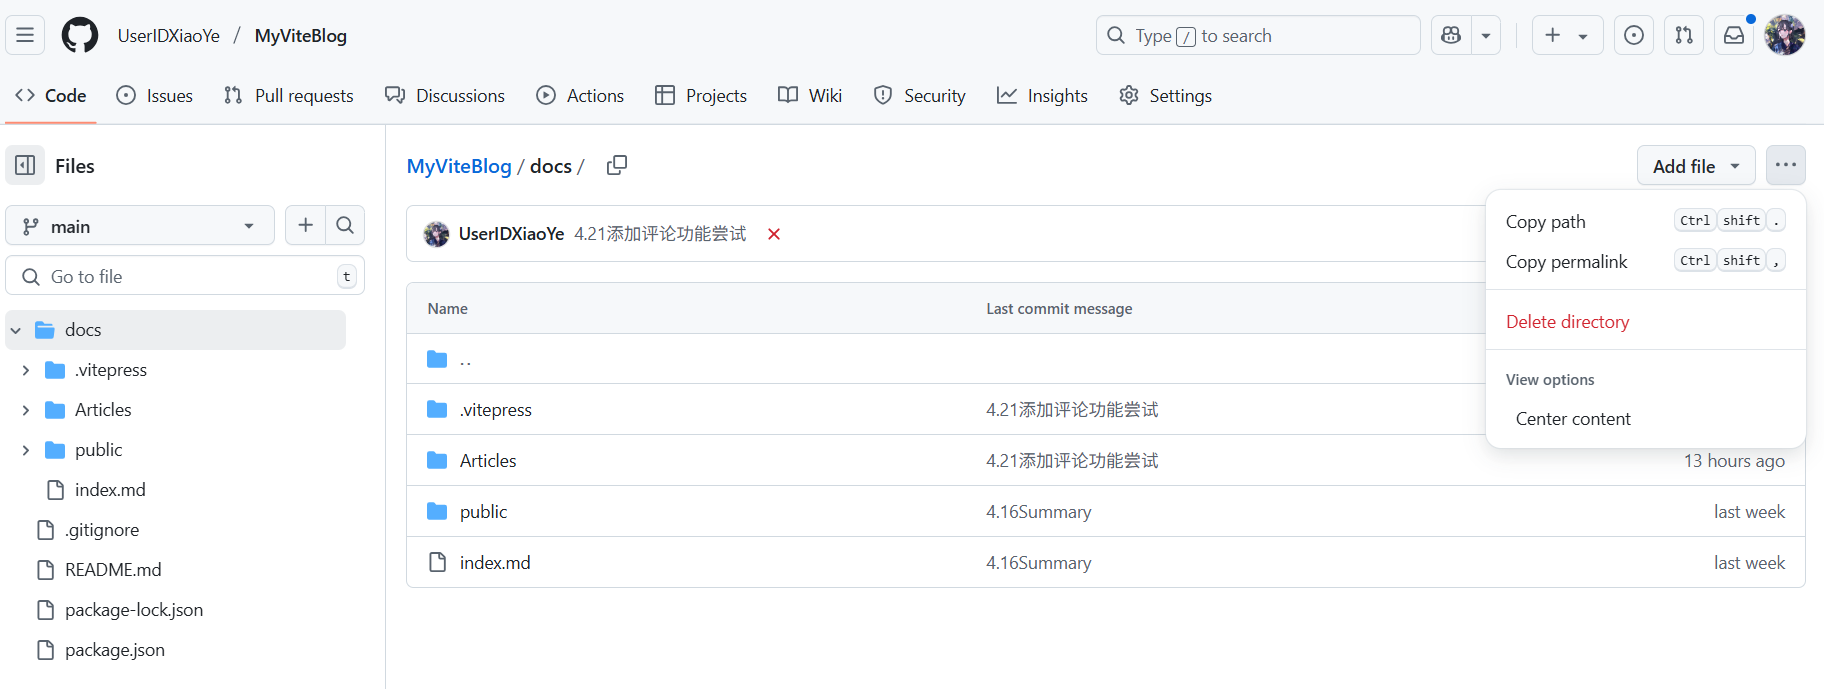Open the .vitepress folder in the listing

[496, 410]
